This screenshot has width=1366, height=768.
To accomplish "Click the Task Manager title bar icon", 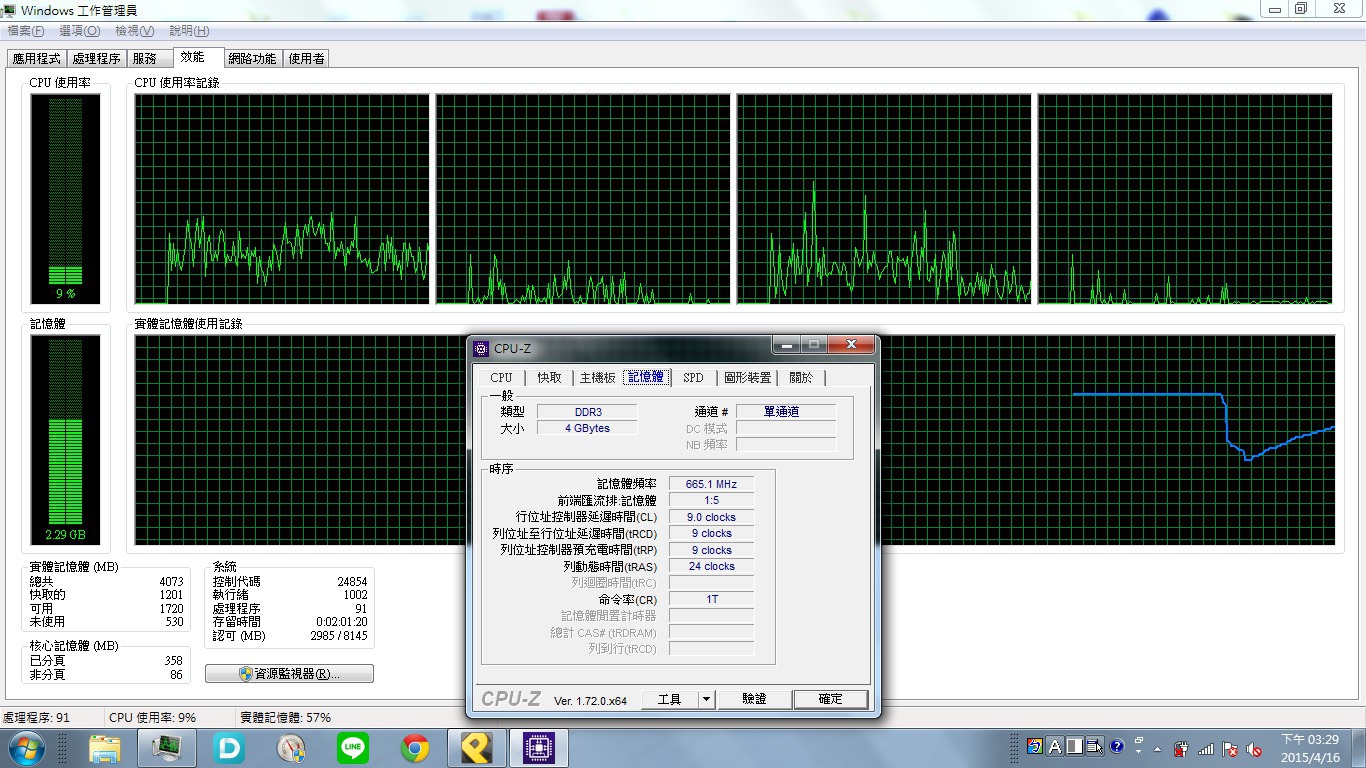I will click(x=10, y=10).
